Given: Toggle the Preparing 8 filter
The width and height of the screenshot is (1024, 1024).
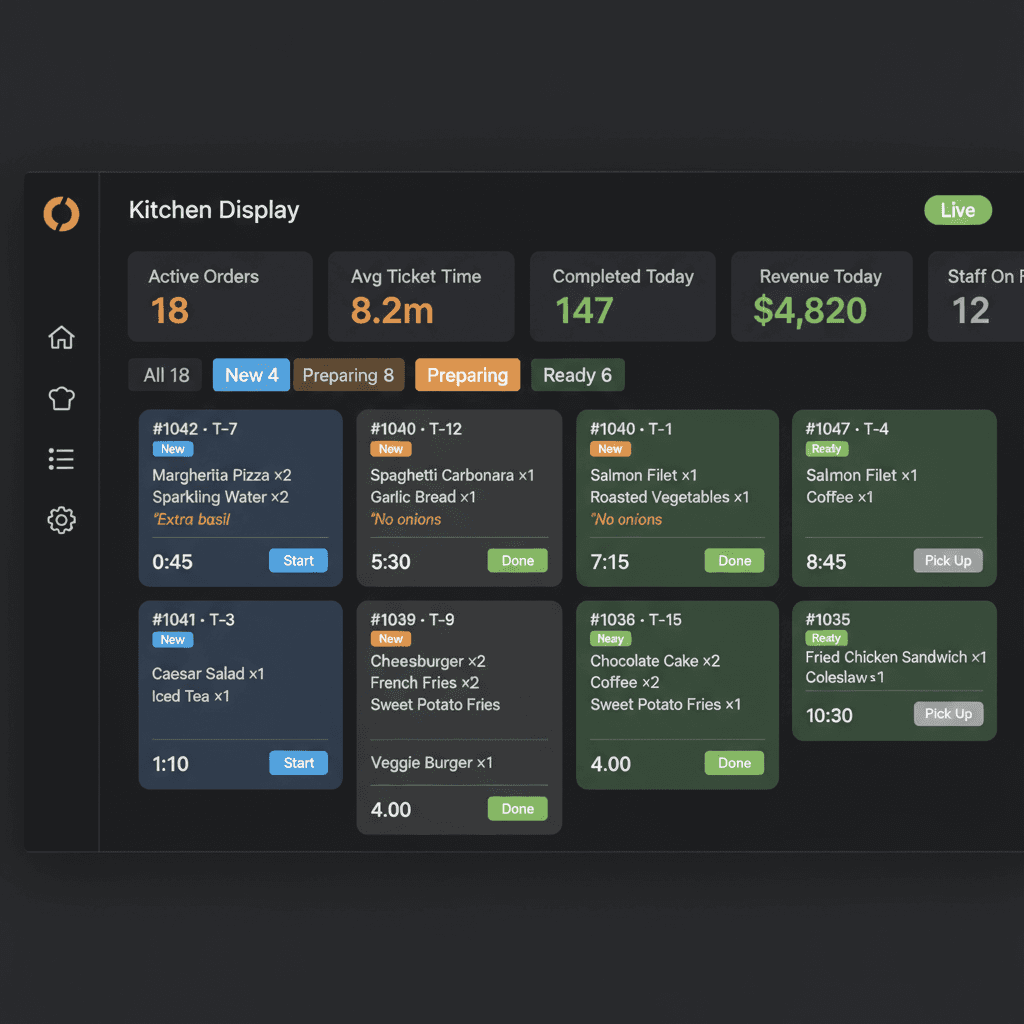Looking at the screenshot, I should (348, 375).
